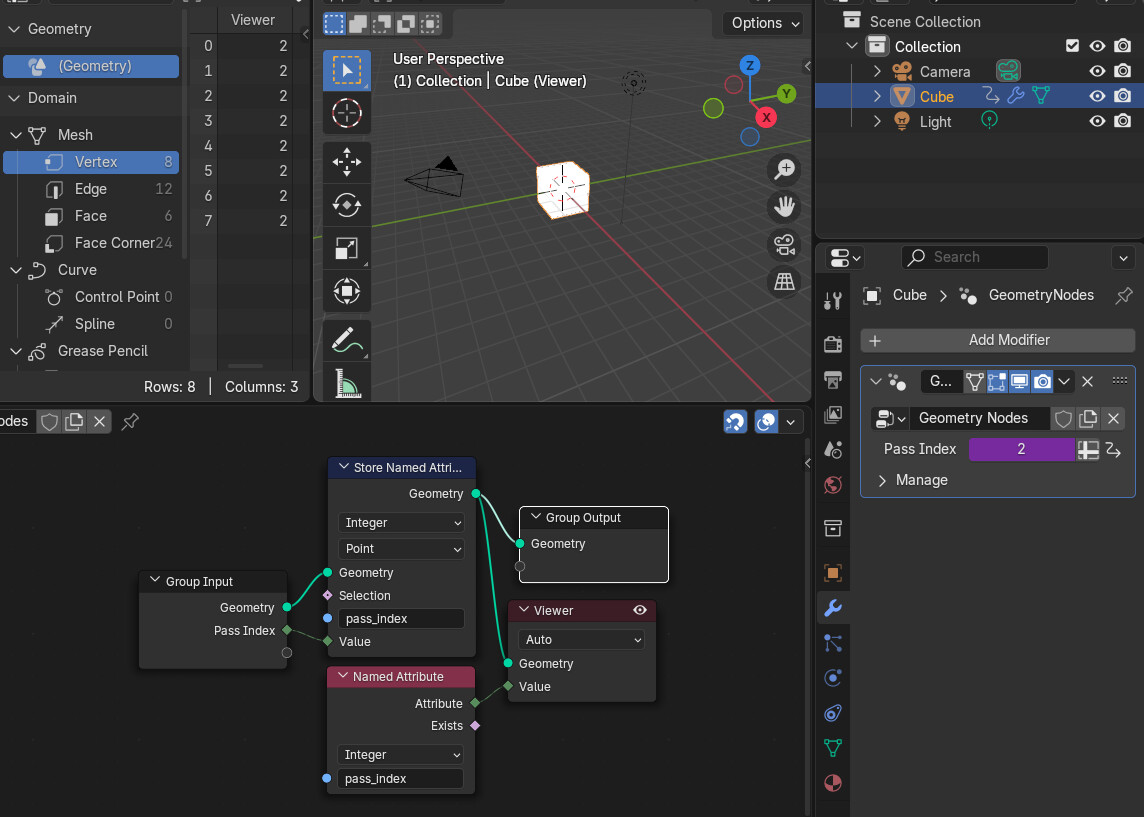The width and height of the screenshot is (1144, 817).
Task: Open the Material properties tab
Action: tap(832, 783)
